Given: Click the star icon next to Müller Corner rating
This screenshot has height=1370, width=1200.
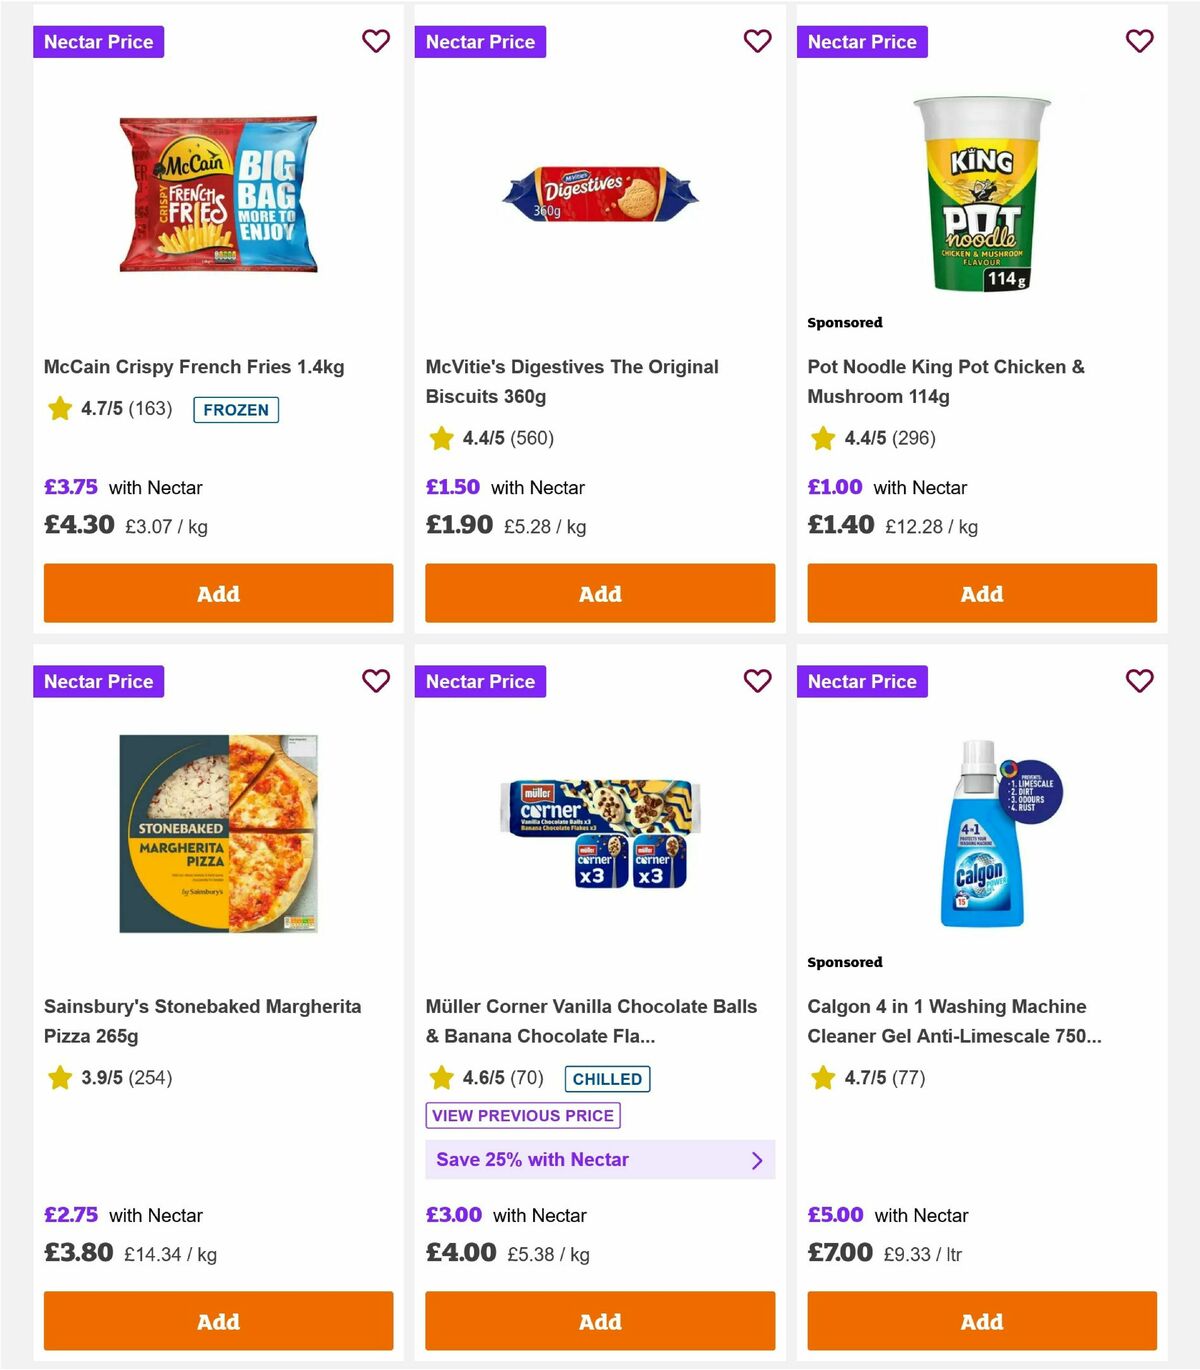Looking at the screenshot, I should (x=441, y=1078).
